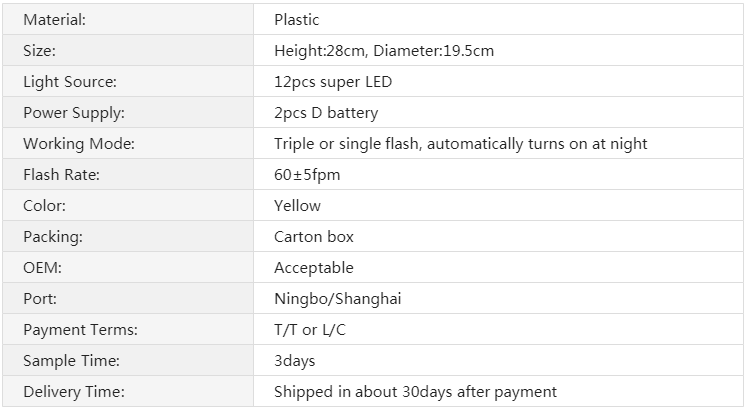Viewport: 746px width, 409px height.
Task: Select the Height:28cm, Diameter:19.5cm text
Action: click(x=384, y=51)
